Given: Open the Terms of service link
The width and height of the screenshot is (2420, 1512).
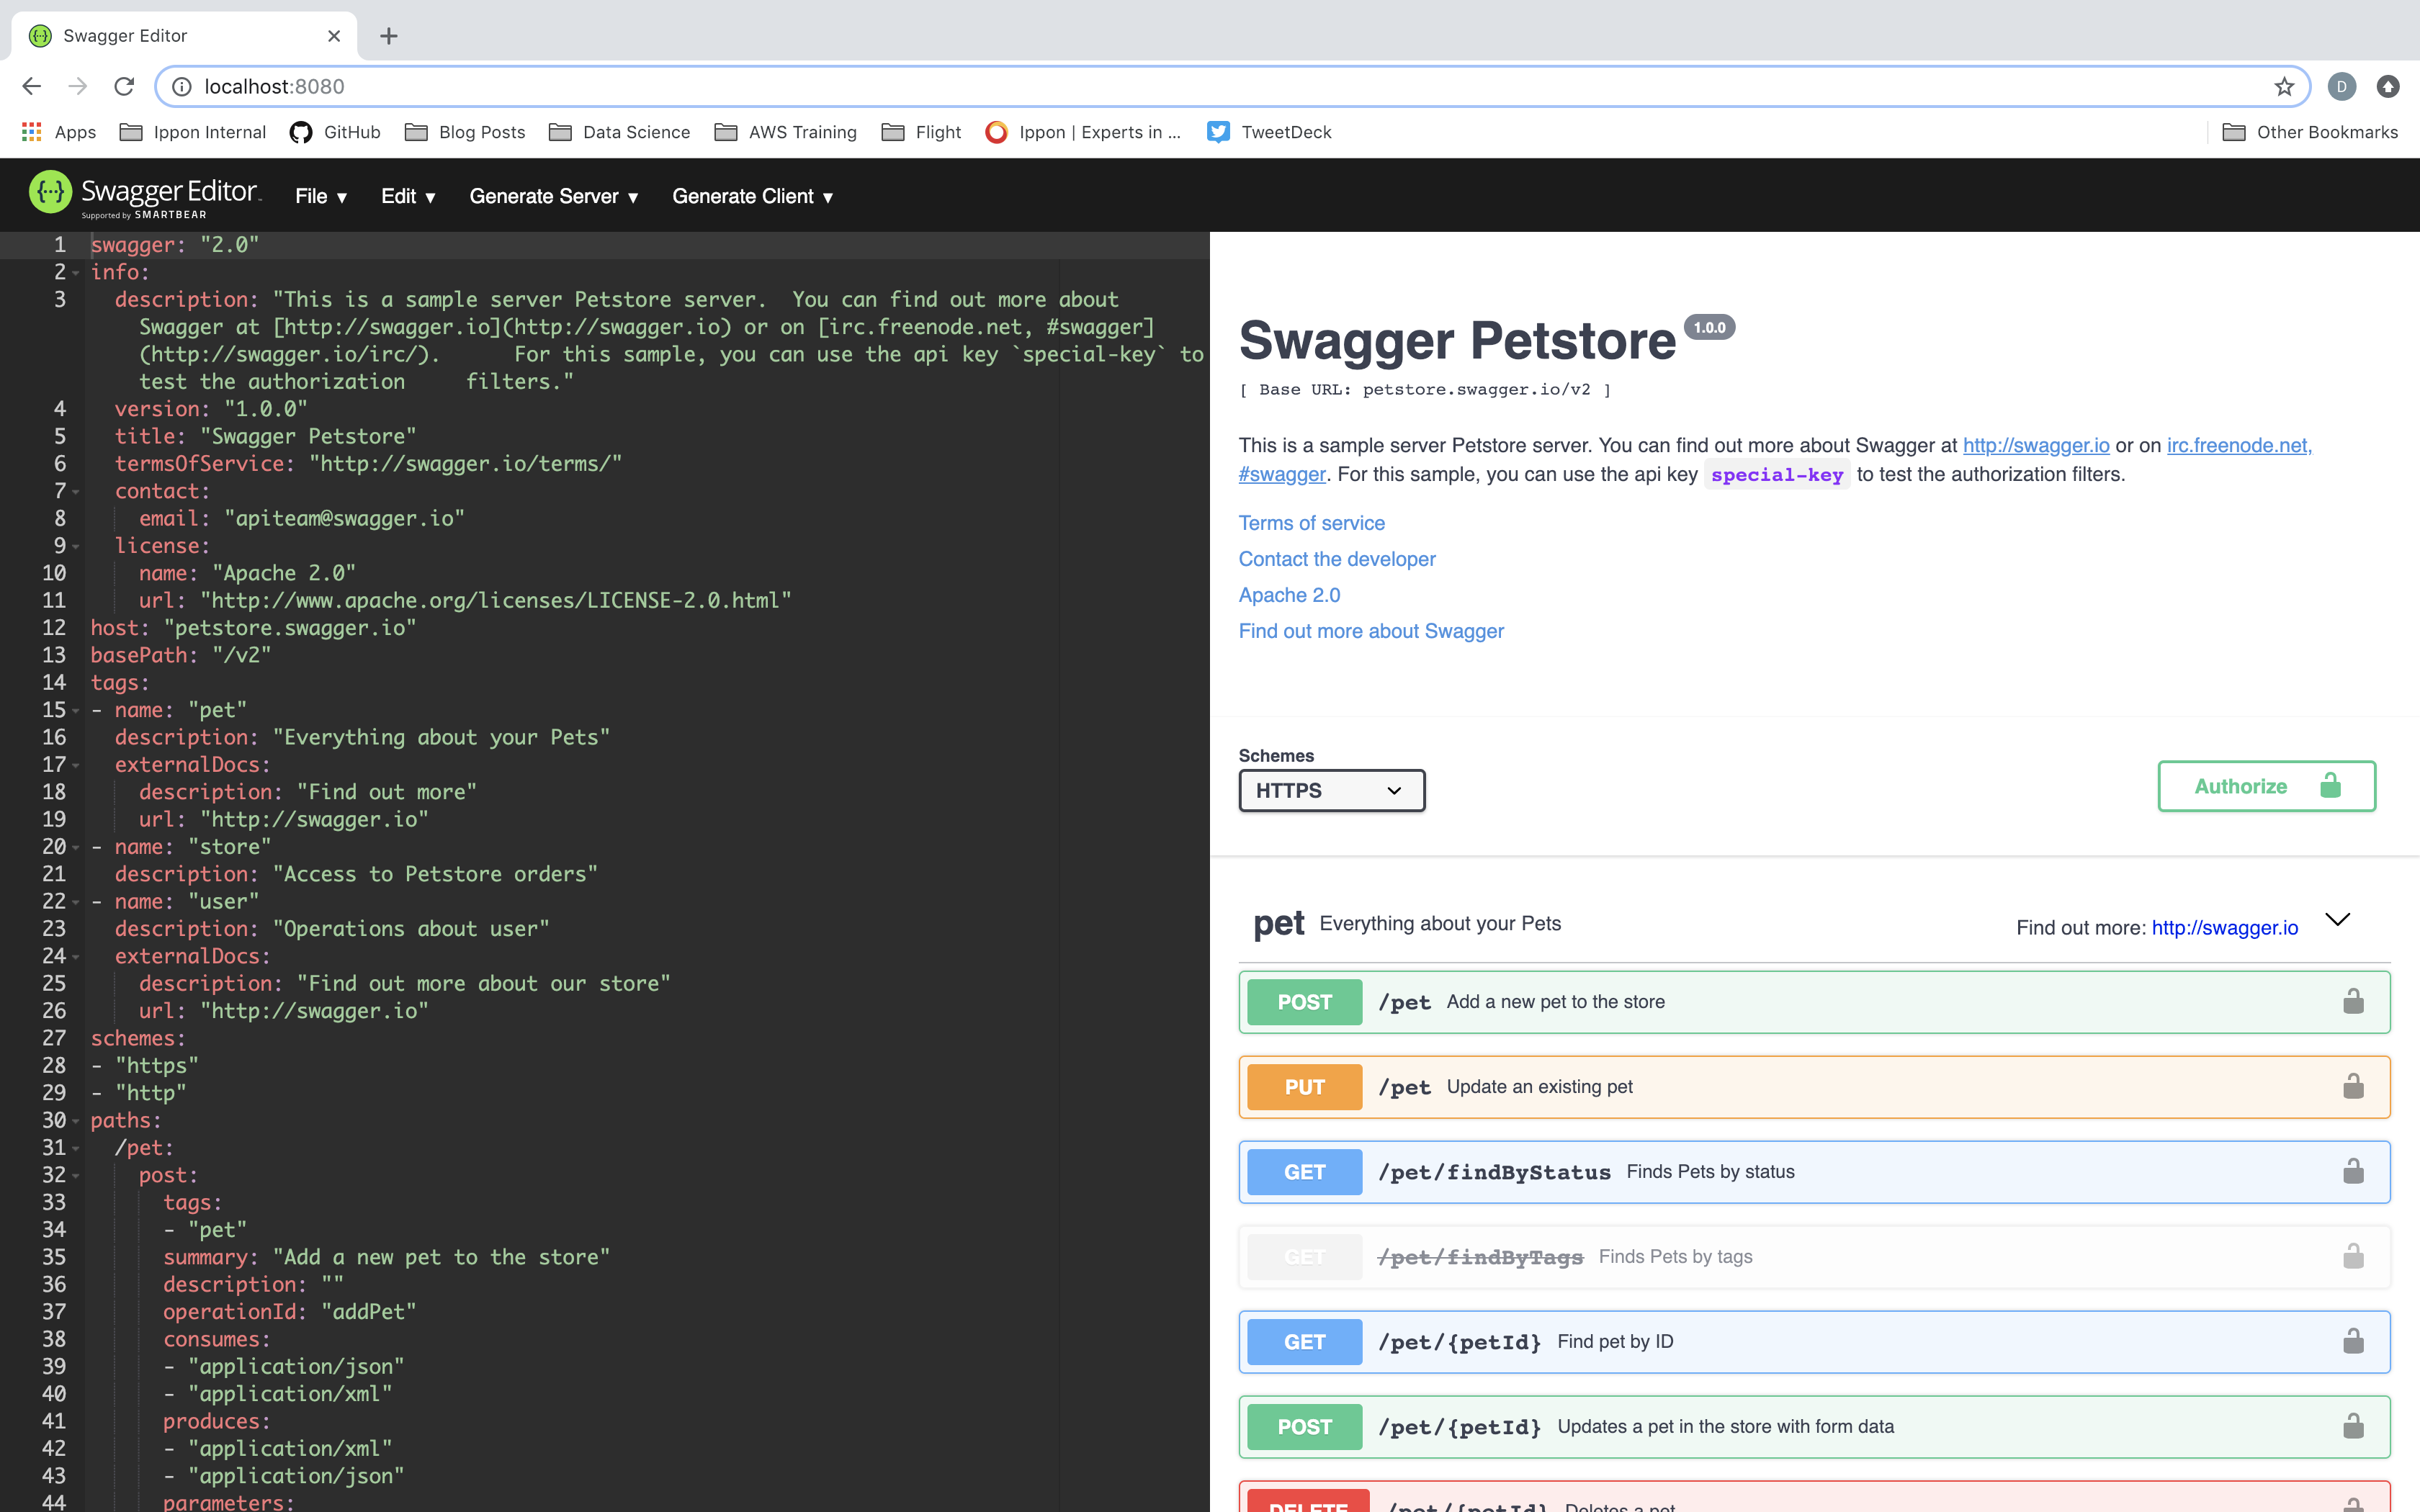Looking at the screenshot, I should [1311, 523].
